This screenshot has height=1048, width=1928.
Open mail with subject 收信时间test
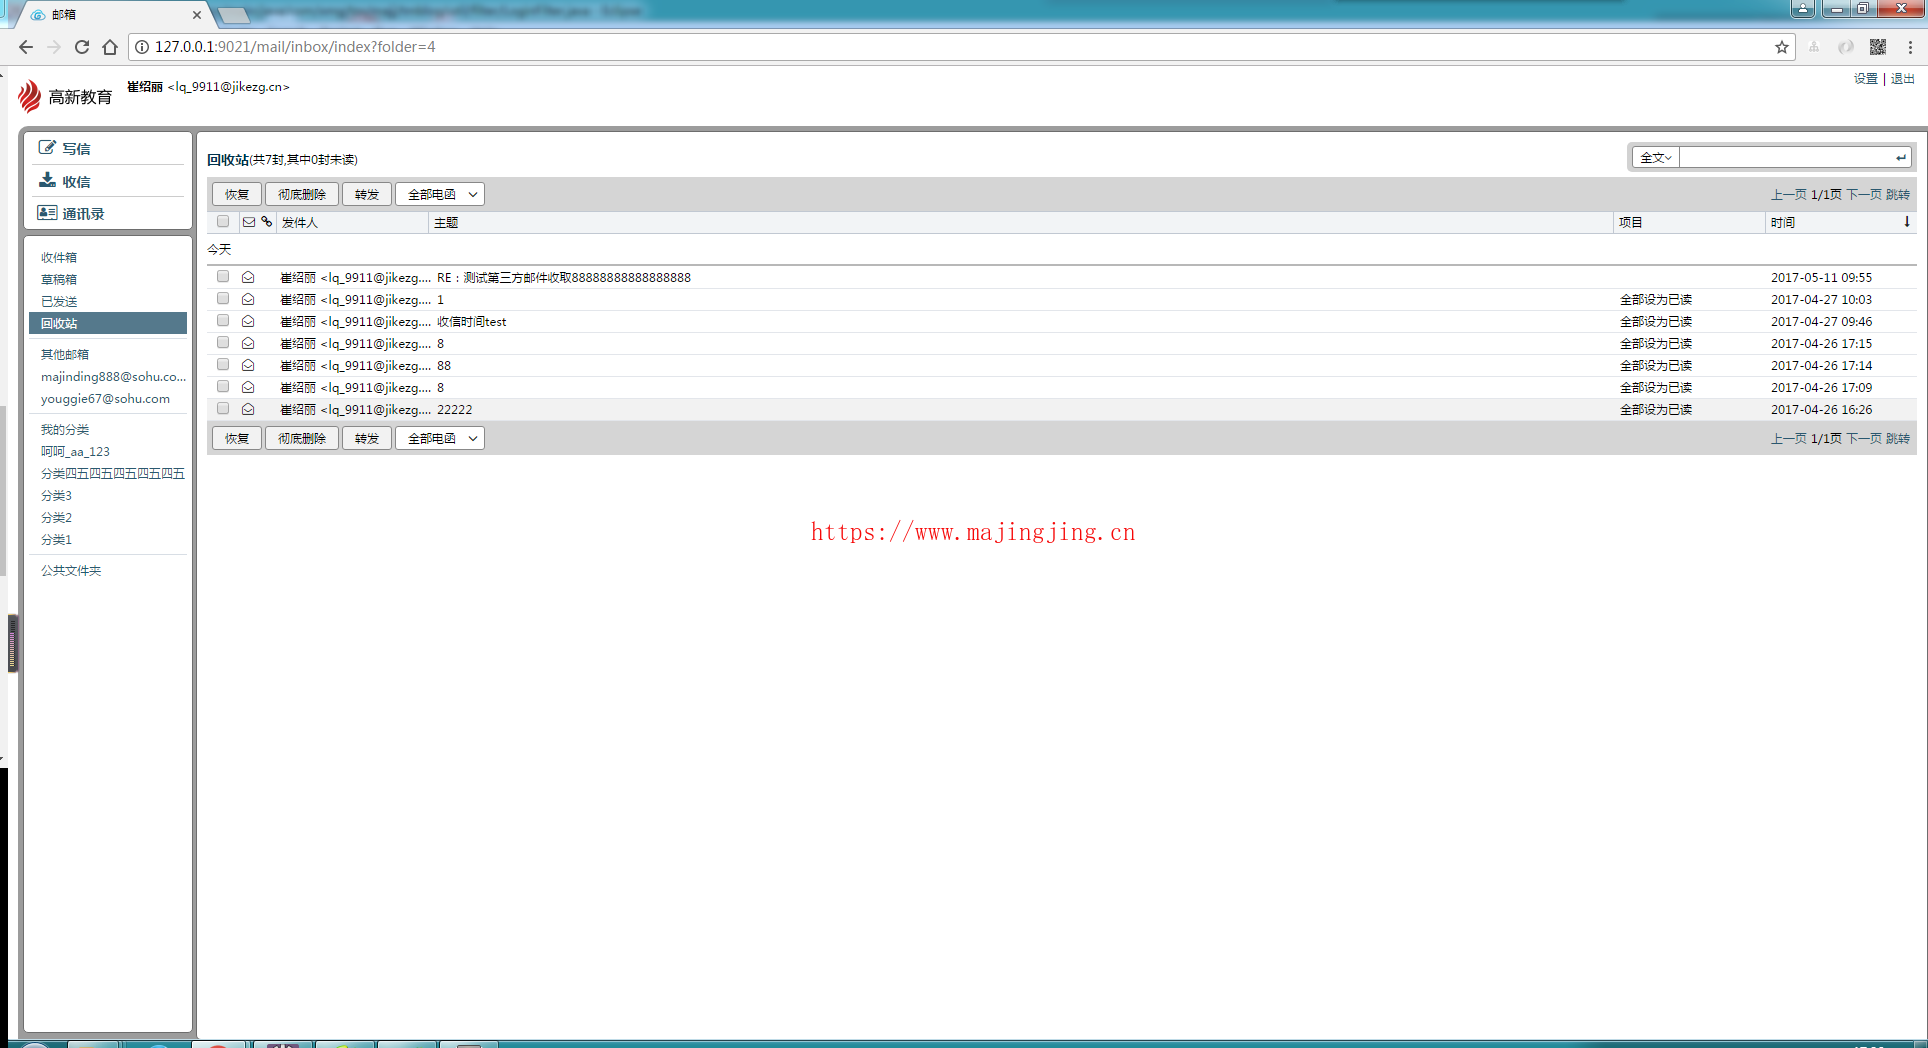click(x=472, y=322)
